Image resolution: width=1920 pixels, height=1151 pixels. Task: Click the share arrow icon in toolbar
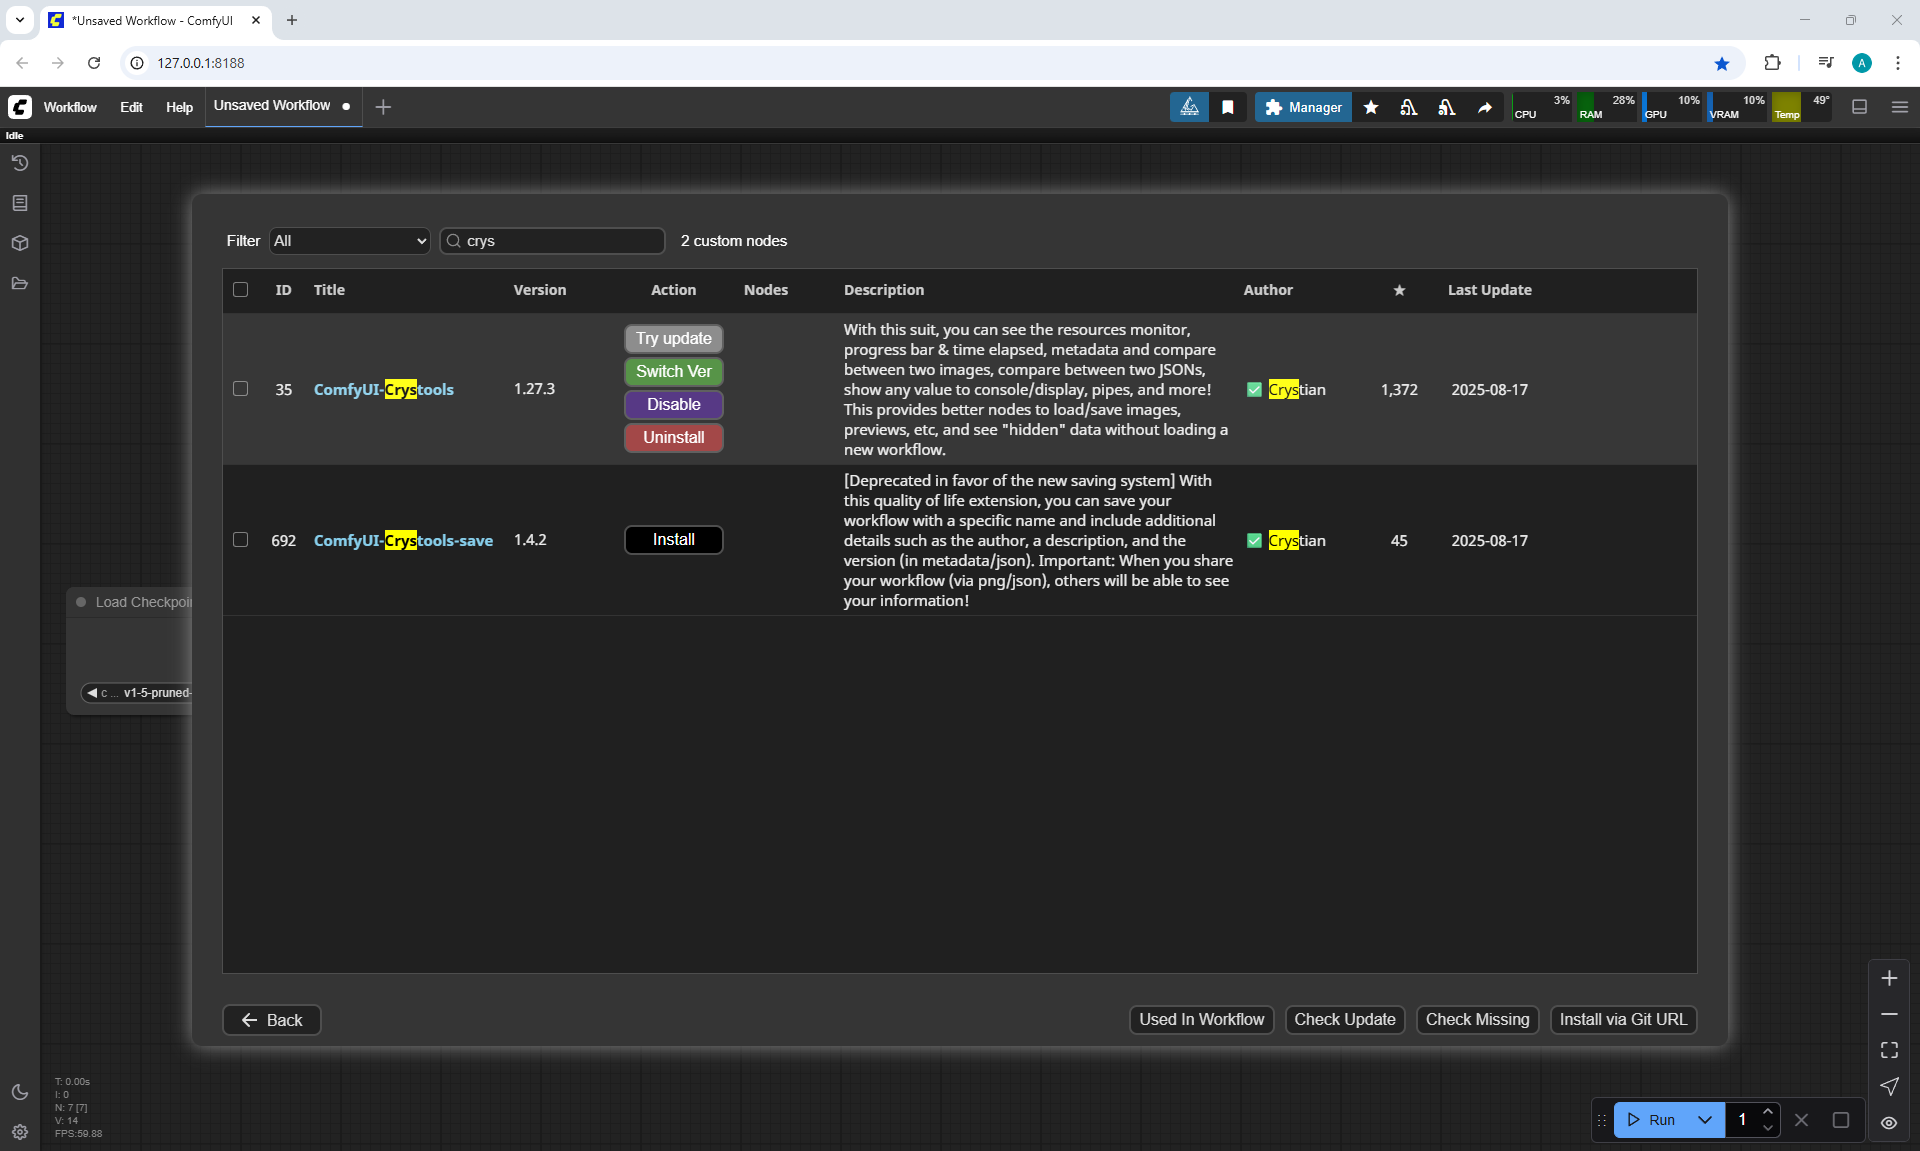coord(1485,107)
